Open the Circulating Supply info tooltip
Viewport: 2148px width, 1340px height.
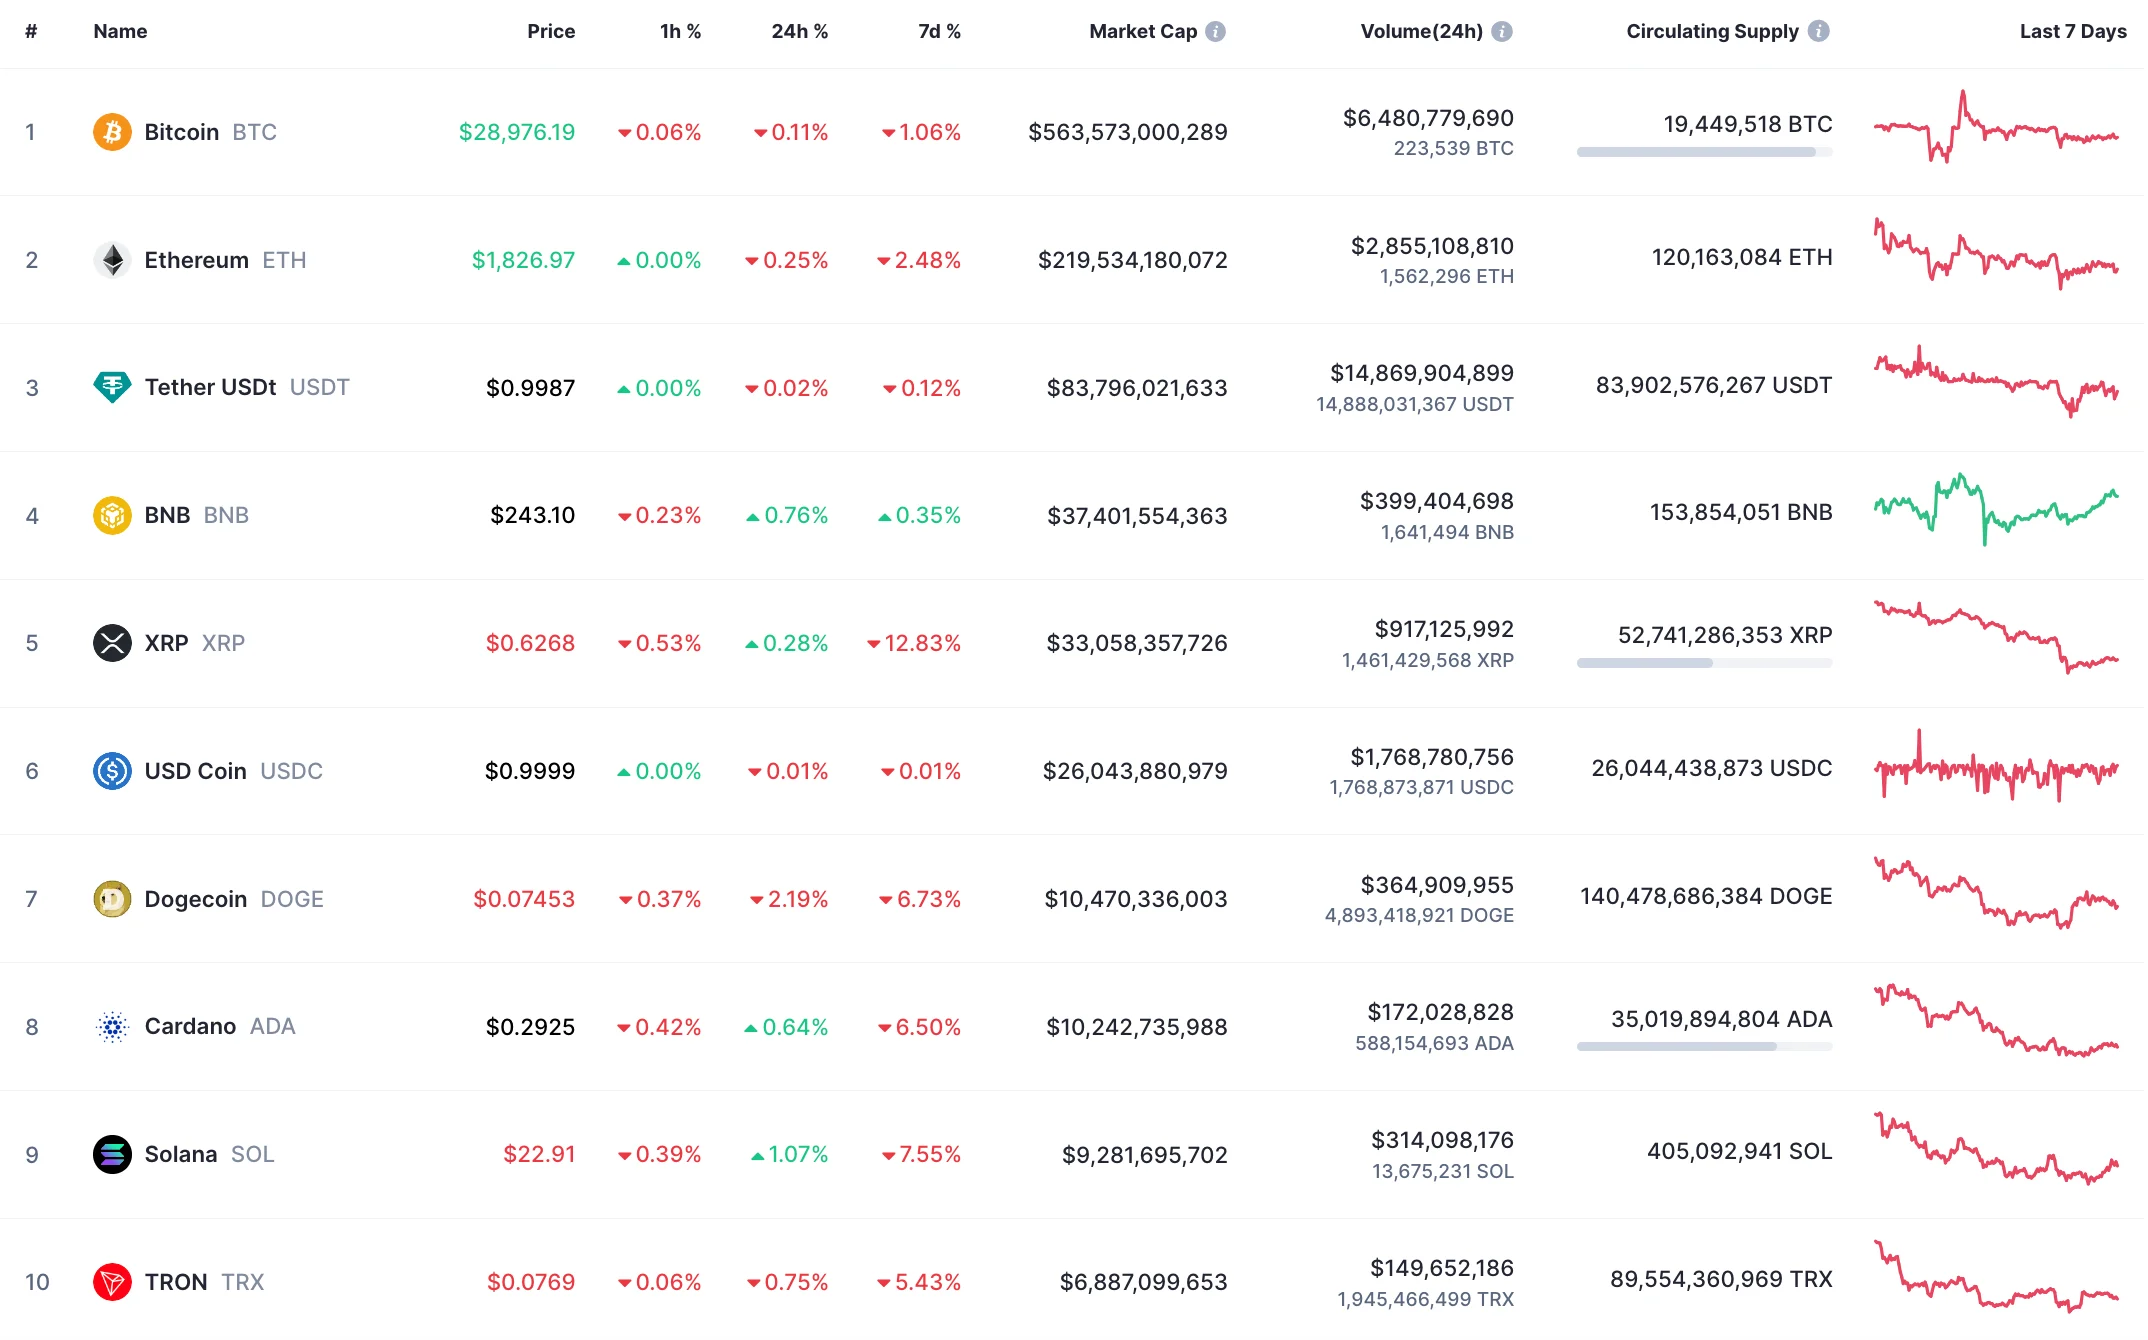click(x=1818, y=31)
